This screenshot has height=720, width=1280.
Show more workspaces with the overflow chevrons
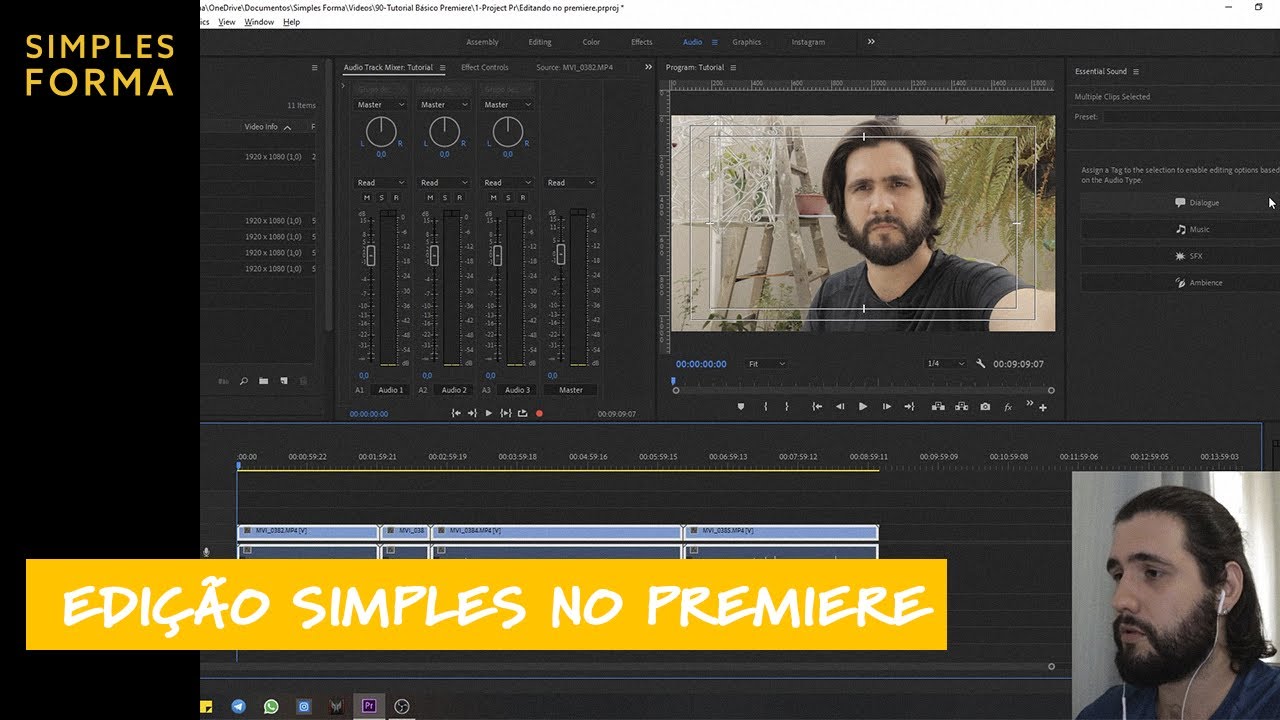click(871, 42)
